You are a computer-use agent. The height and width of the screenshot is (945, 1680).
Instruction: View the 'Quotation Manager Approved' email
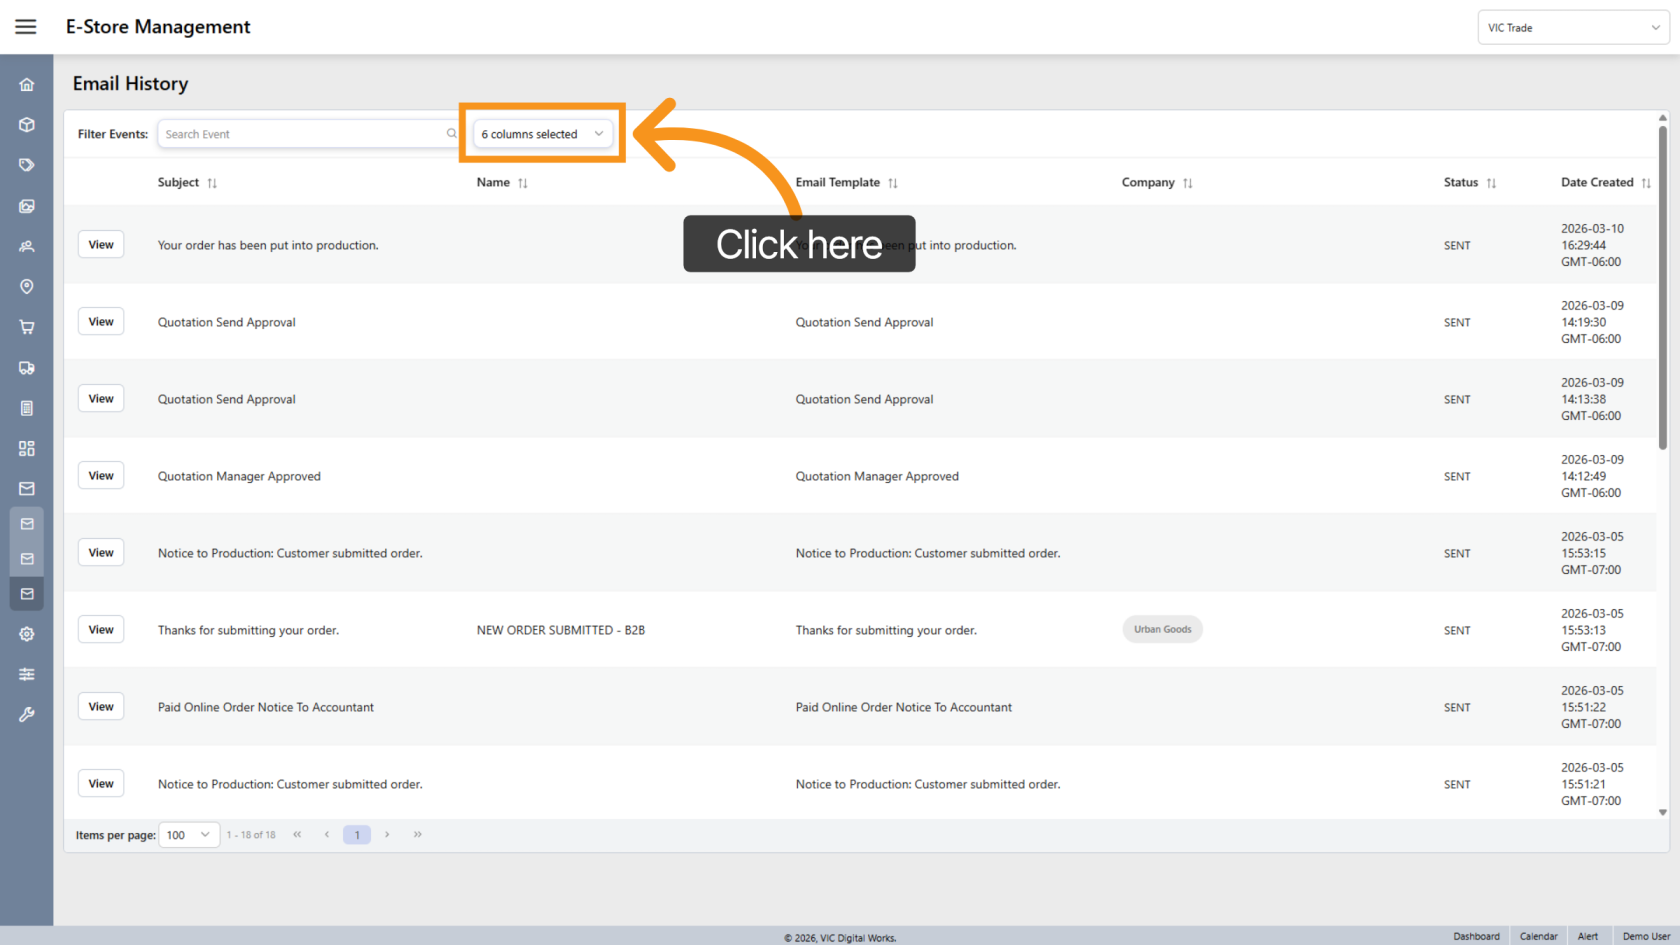click(101, 476)
